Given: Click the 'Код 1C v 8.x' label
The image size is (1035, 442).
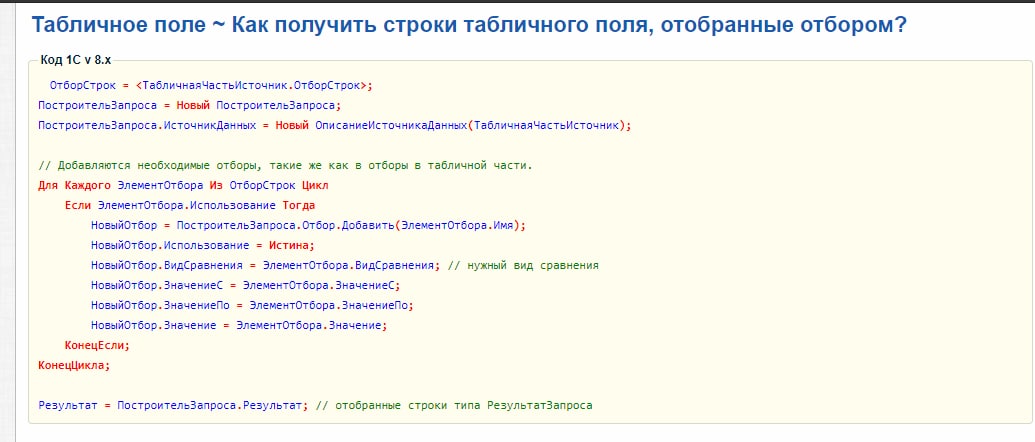Looking at the screenshot, I should click(75, 60).
